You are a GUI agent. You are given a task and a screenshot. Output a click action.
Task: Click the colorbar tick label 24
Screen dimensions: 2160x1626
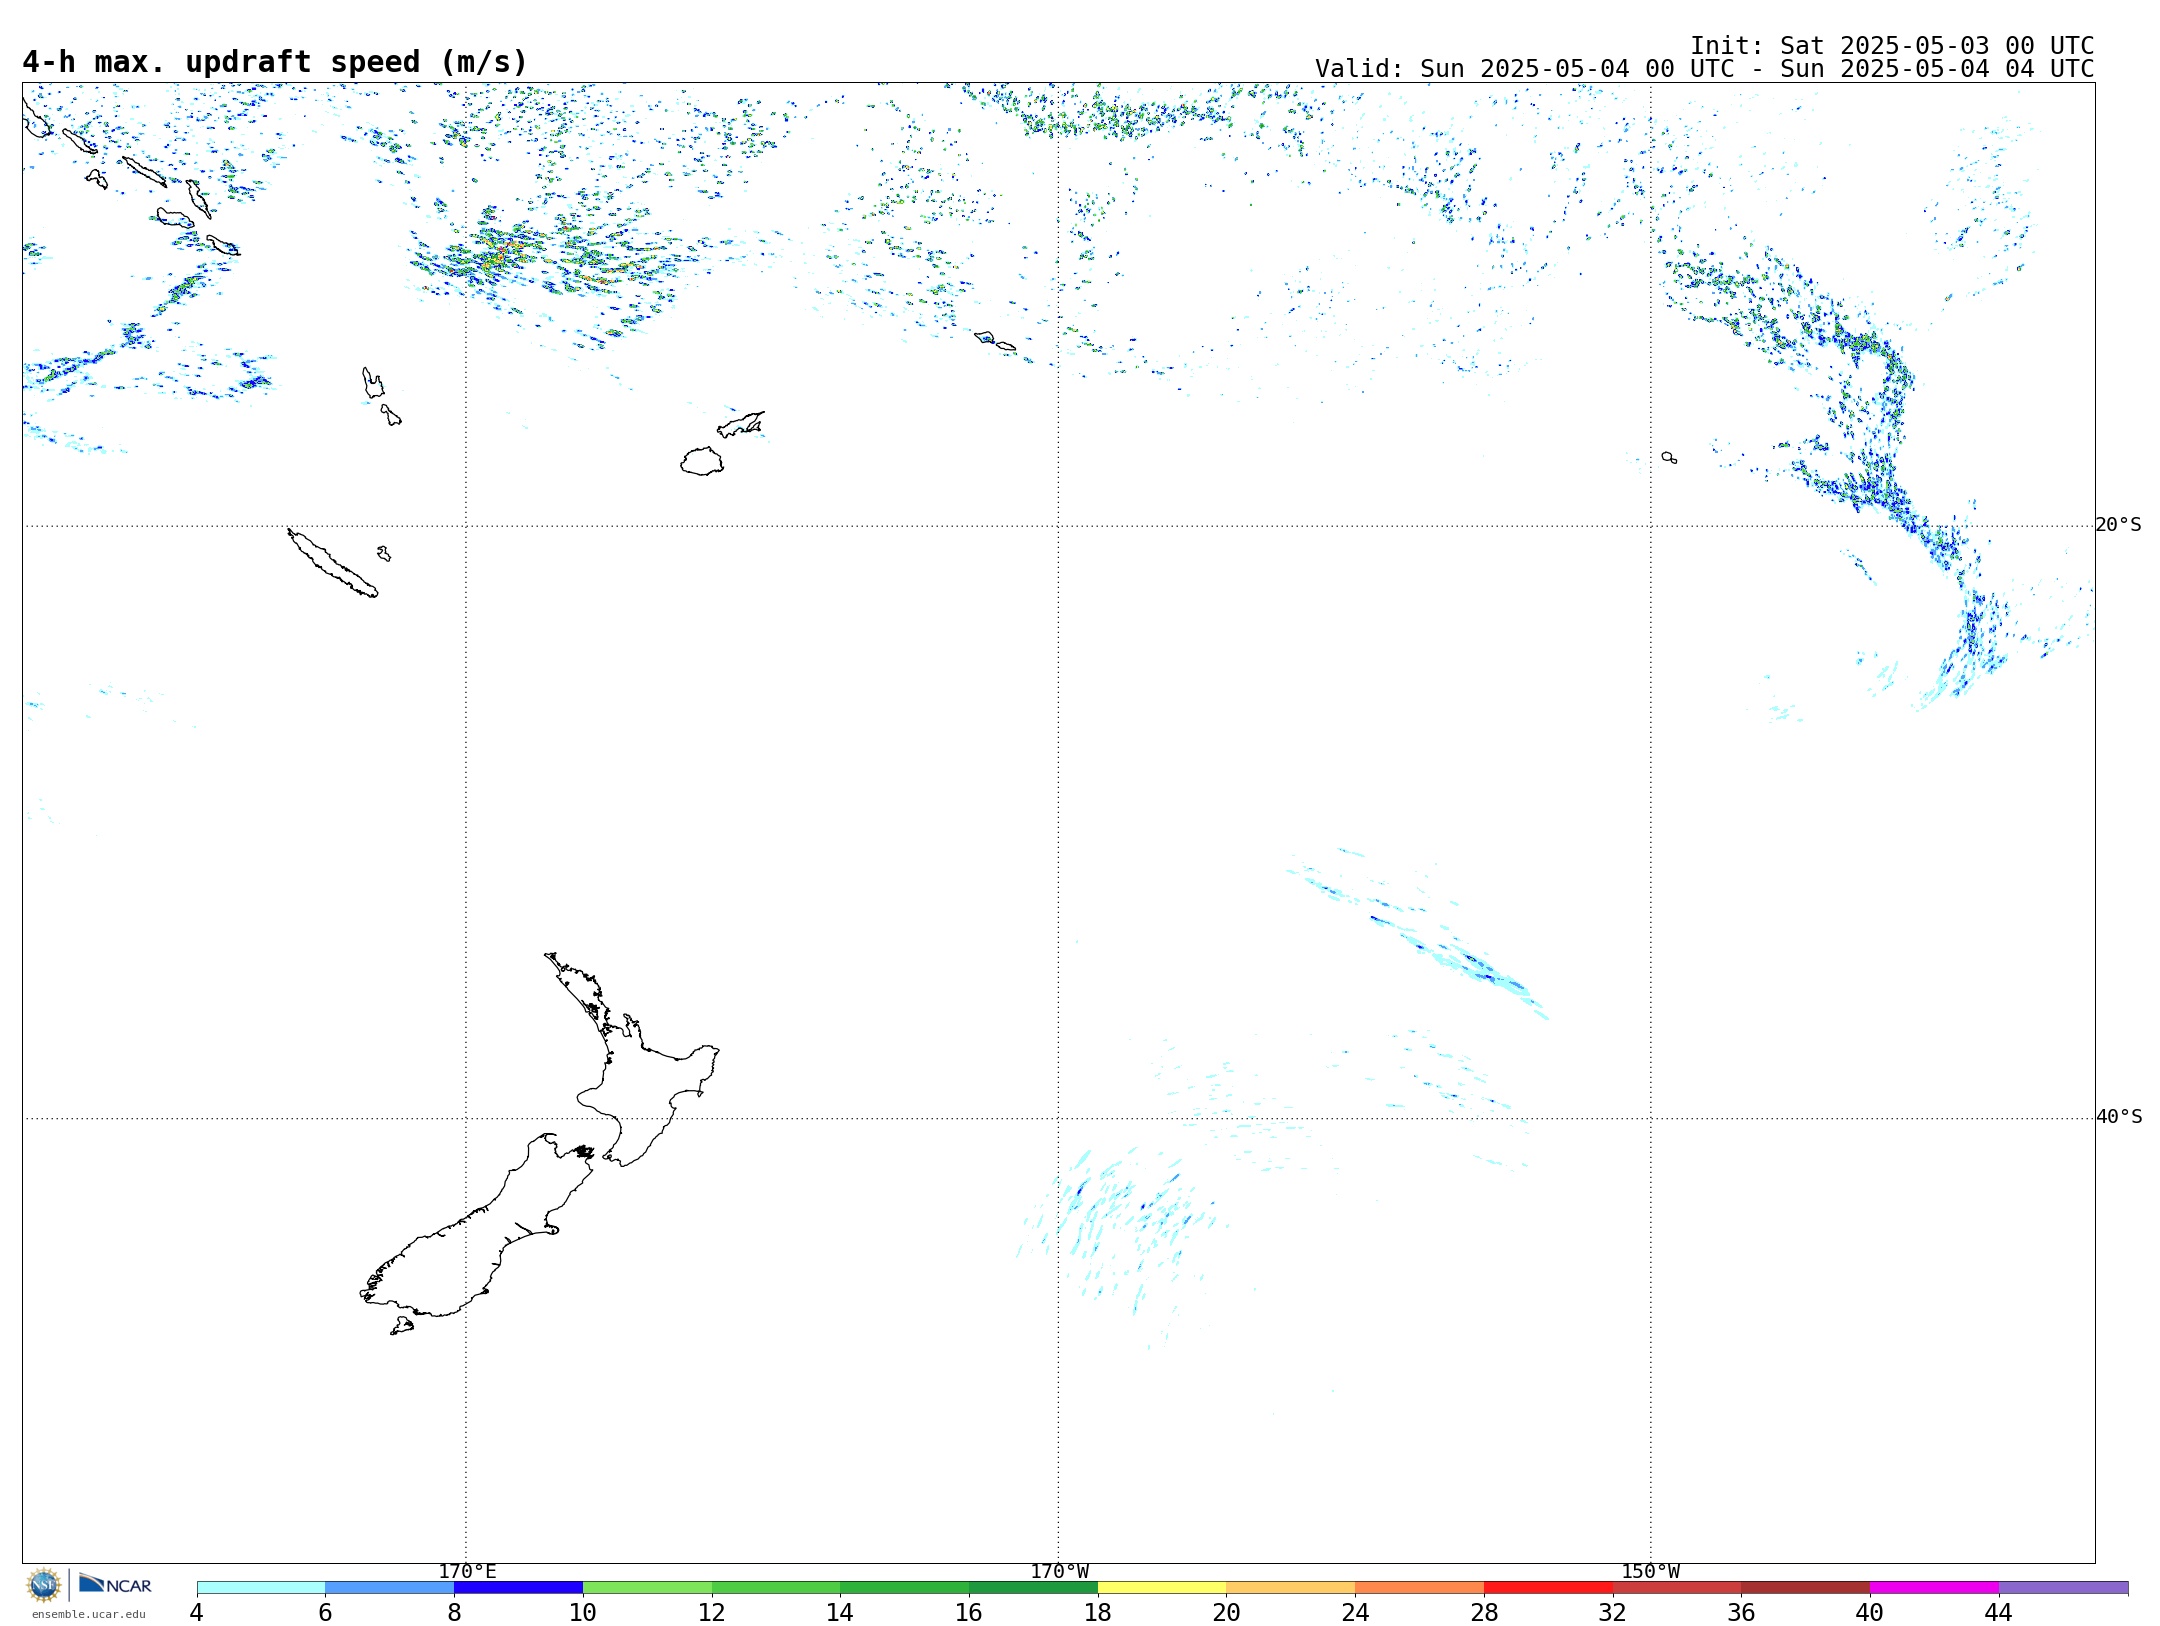[x=1355, y=1612]
